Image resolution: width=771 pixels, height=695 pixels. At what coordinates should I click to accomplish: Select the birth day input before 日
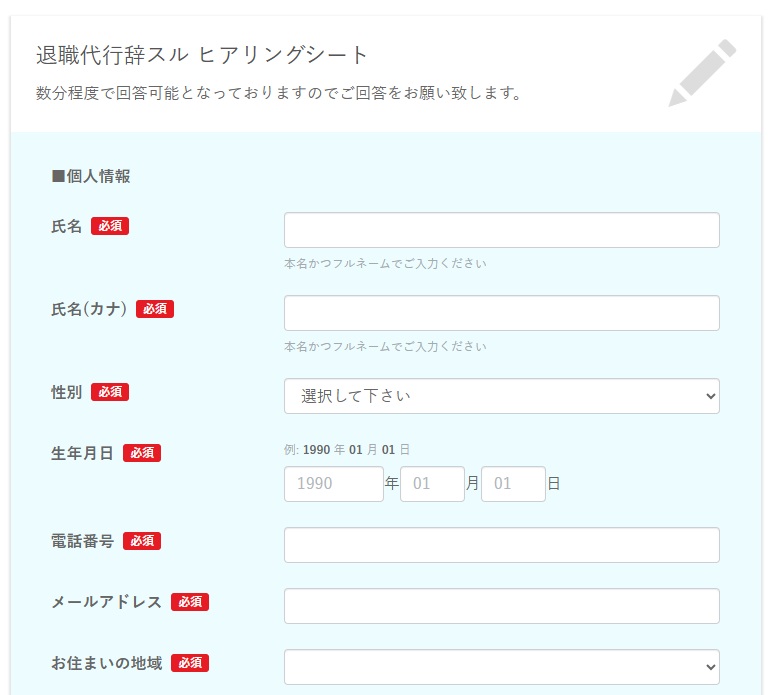pos(513,484)
